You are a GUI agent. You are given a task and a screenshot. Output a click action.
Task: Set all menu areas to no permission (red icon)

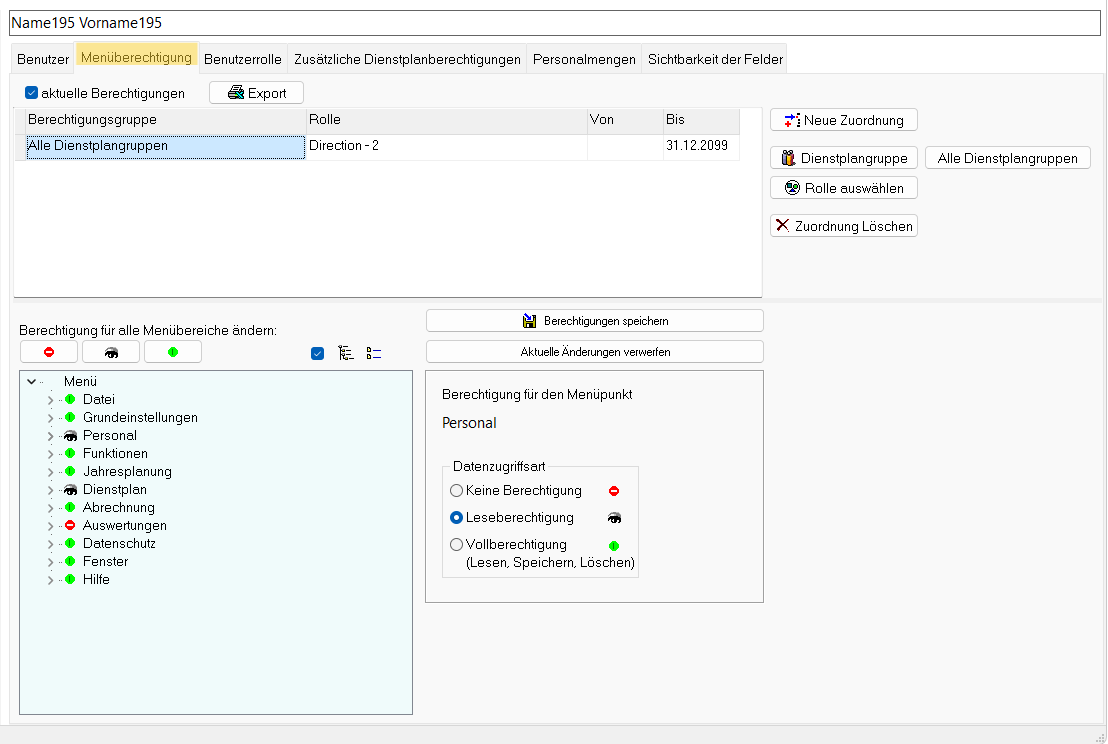48,352
